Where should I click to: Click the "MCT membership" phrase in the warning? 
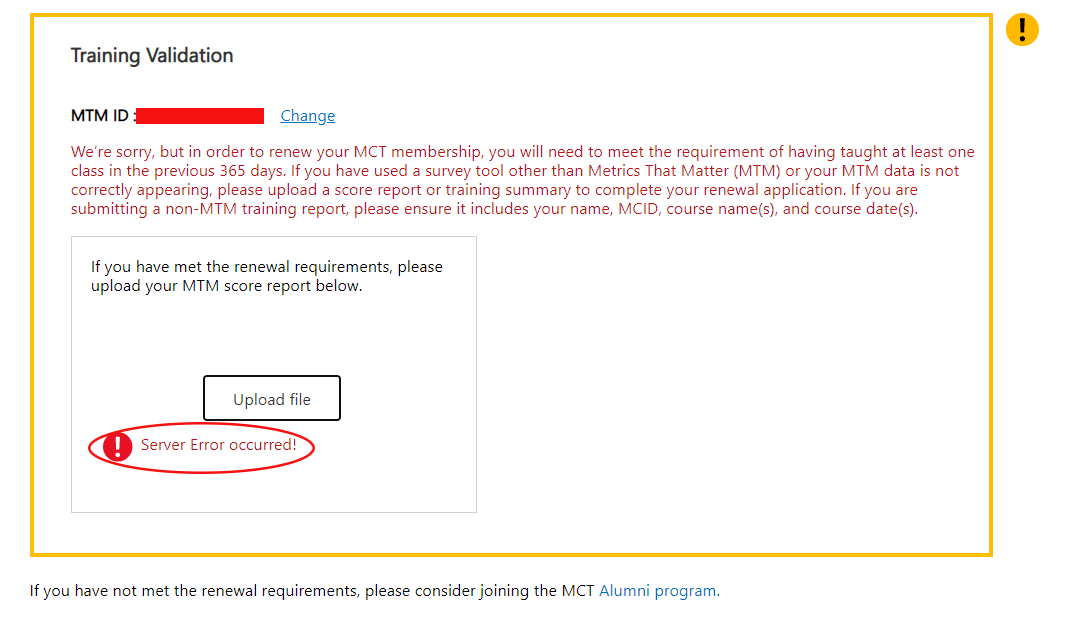(x=418, y=152)
